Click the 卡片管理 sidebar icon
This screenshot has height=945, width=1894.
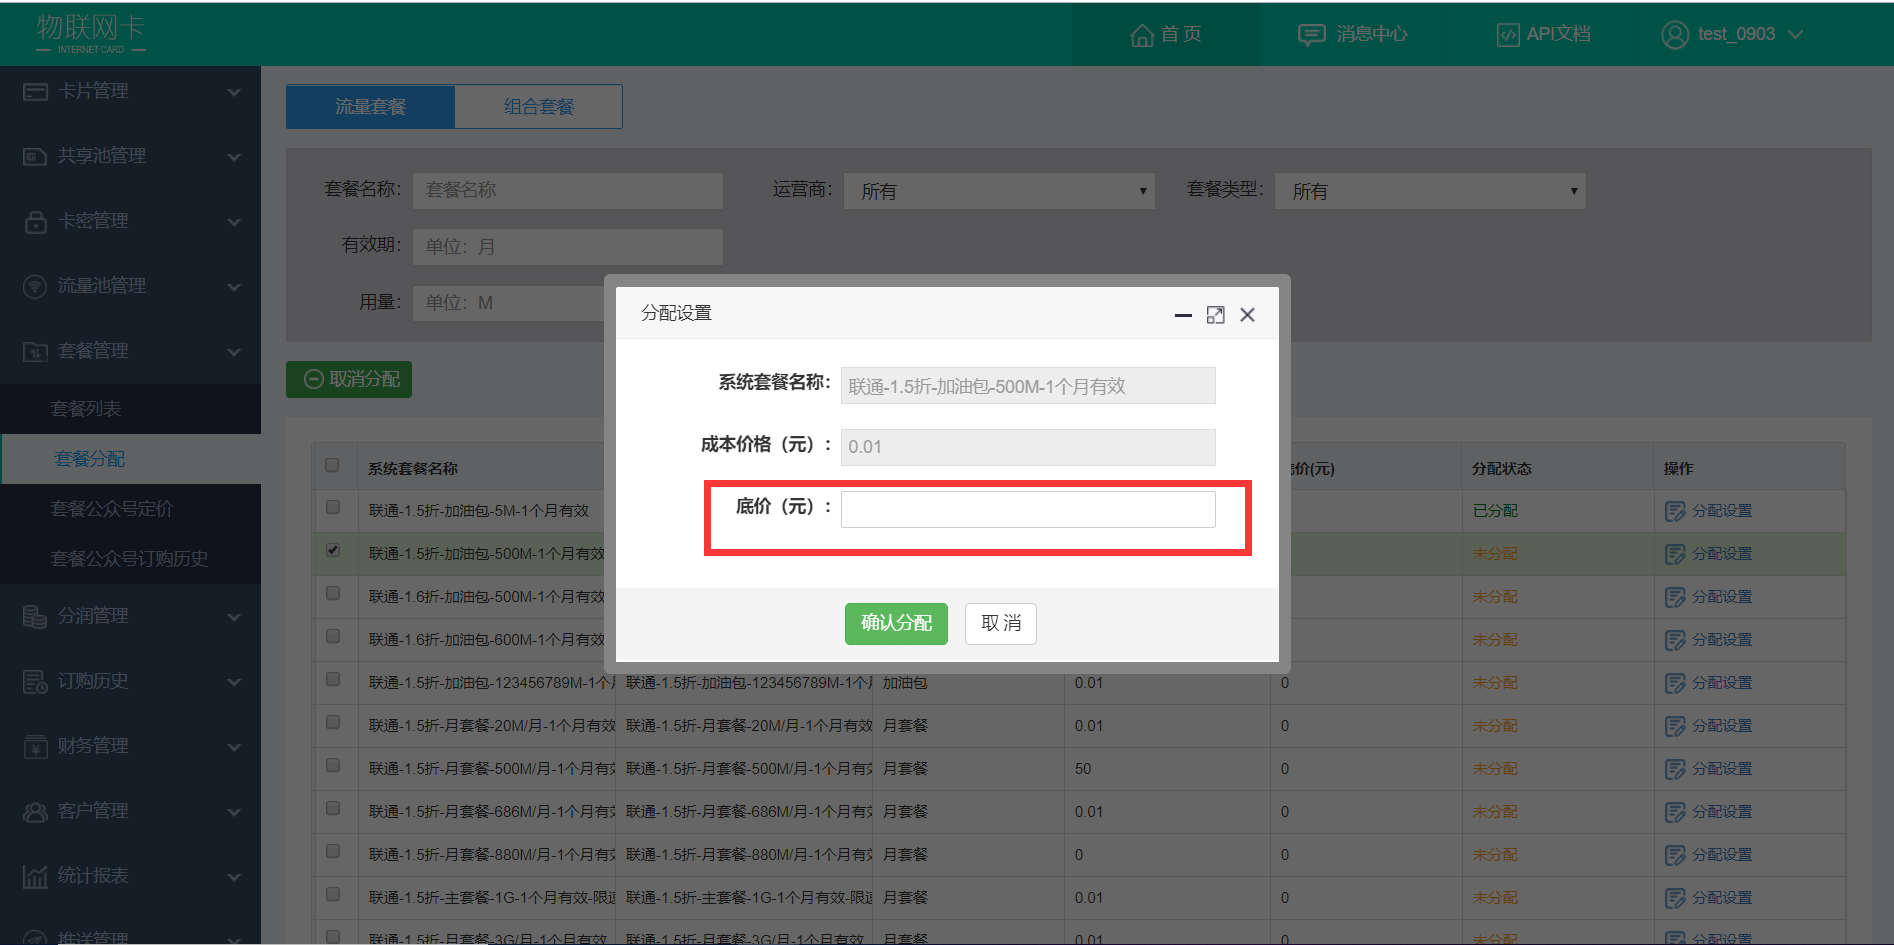tap(35, 92)
